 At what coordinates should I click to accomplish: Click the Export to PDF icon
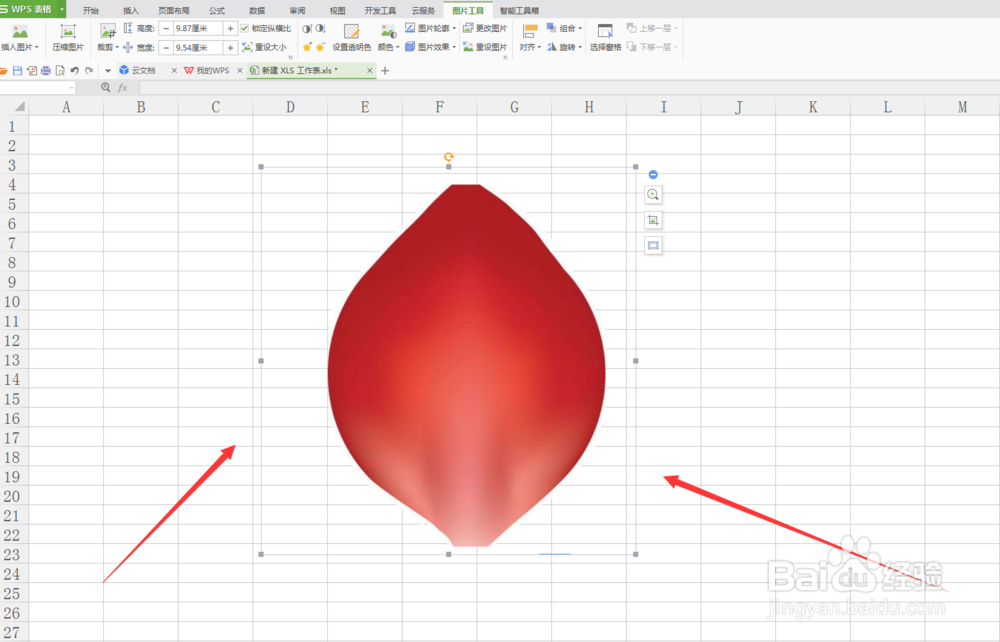[31, 71]
